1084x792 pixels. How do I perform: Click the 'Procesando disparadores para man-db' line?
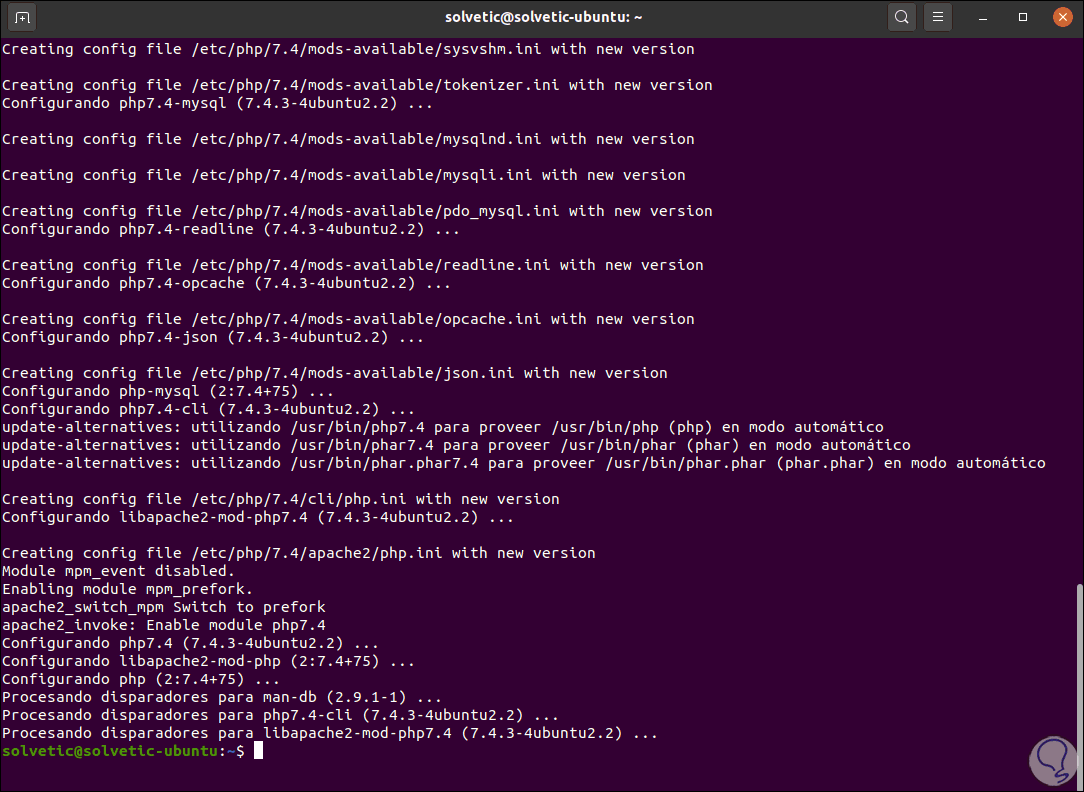pos(222,697)
